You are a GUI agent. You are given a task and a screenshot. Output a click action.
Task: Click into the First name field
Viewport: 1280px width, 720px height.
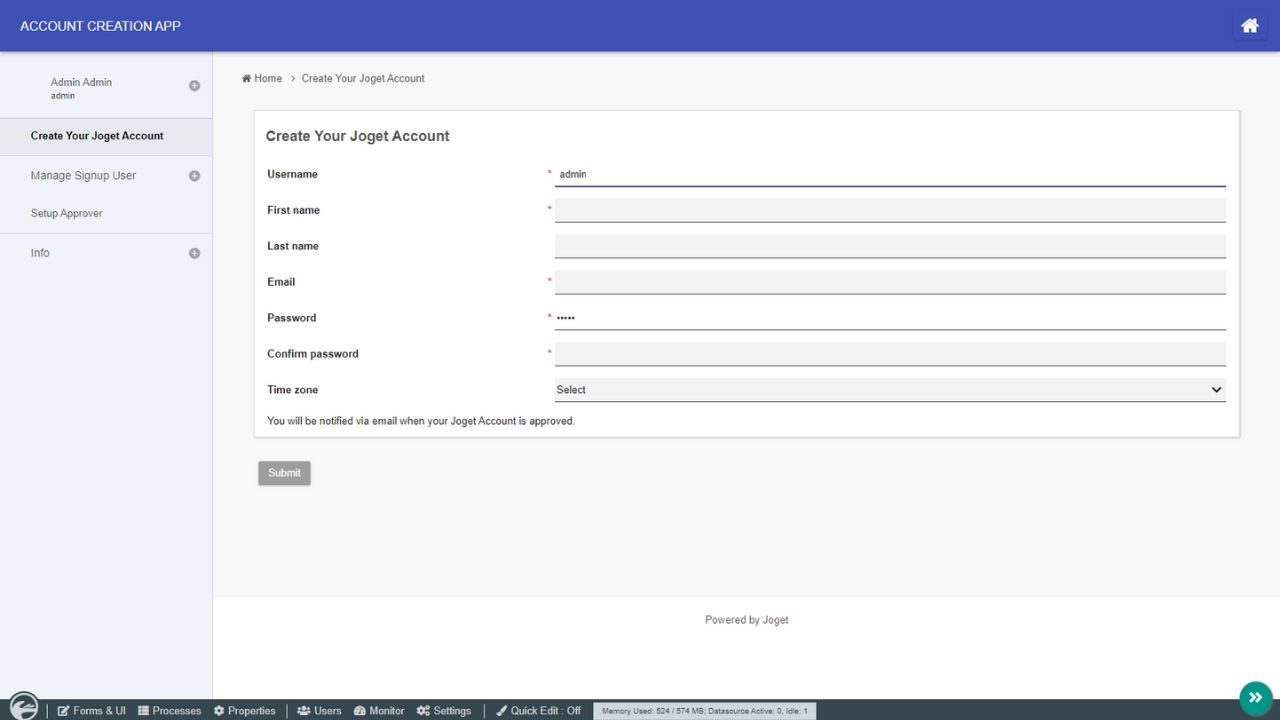click(889, 210)
